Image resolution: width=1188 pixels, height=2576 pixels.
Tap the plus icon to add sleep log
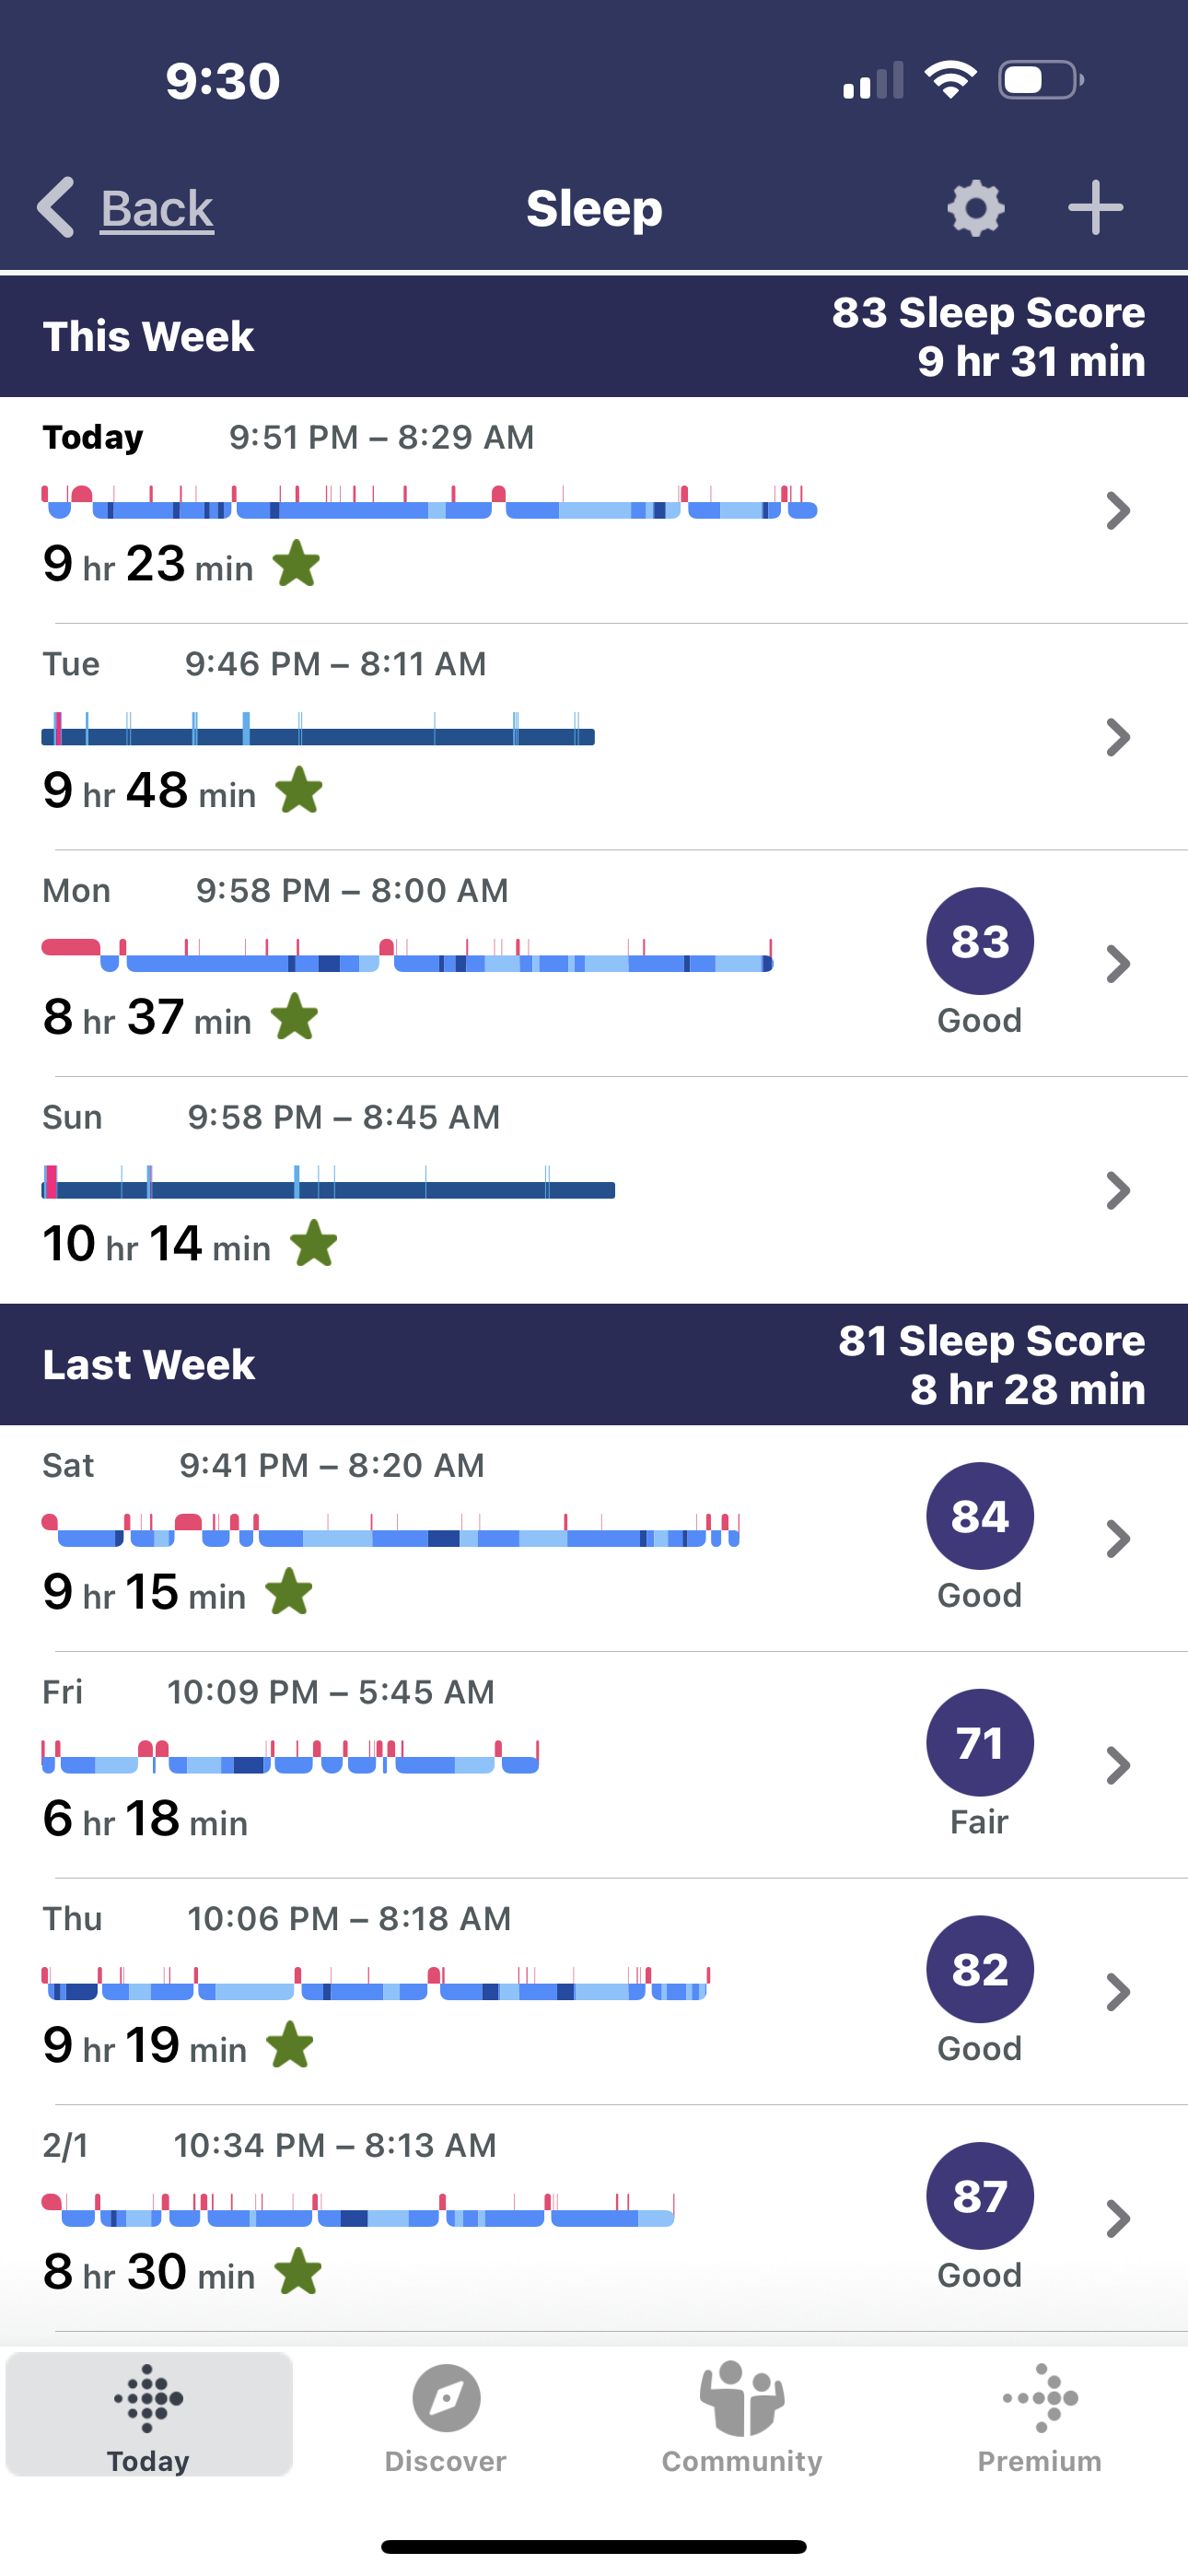1095,208
